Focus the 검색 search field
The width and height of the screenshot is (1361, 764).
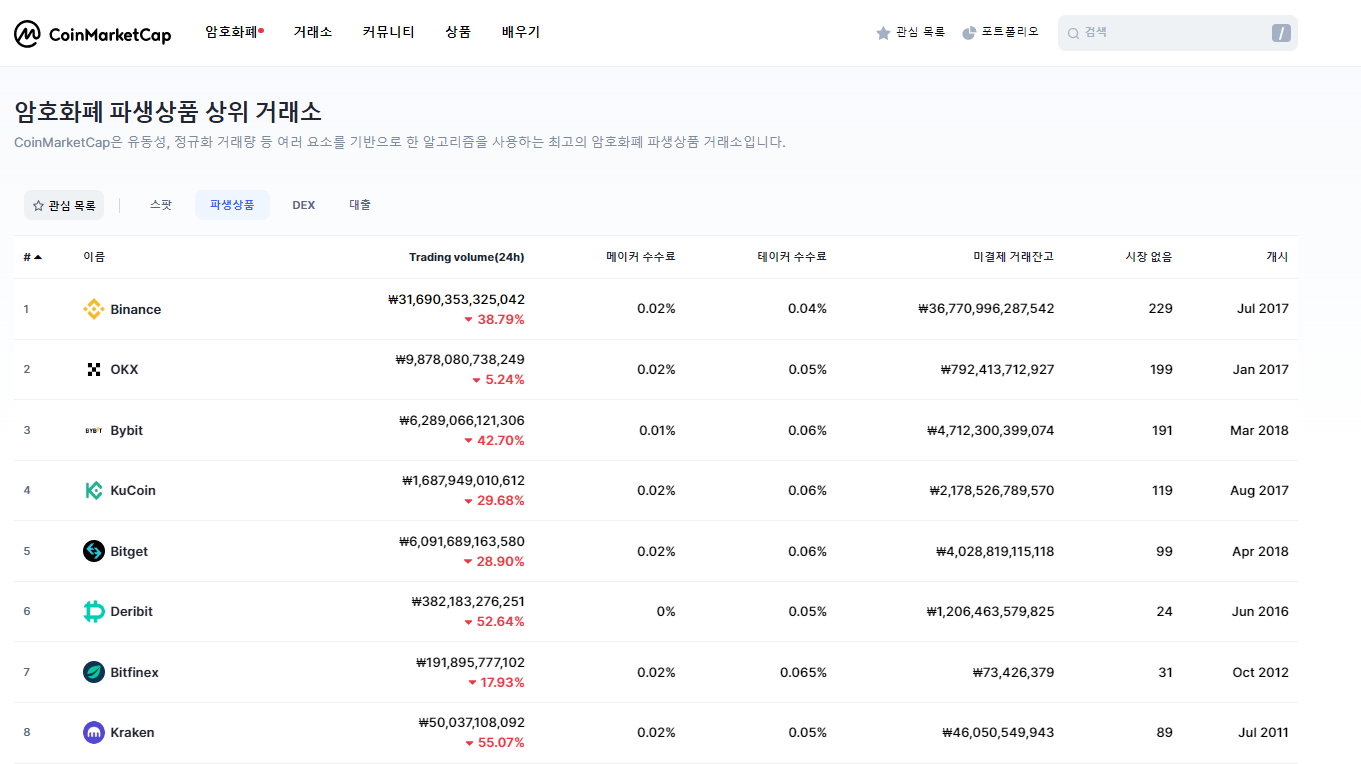(1177, 33)
